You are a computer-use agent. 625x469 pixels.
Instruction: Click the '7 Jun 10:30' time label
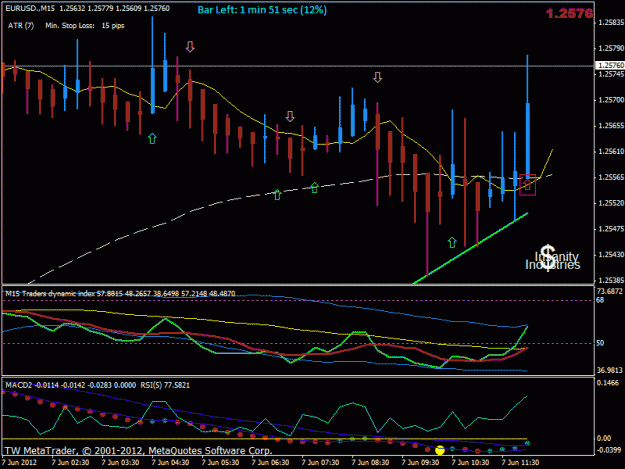coord(470,463)
